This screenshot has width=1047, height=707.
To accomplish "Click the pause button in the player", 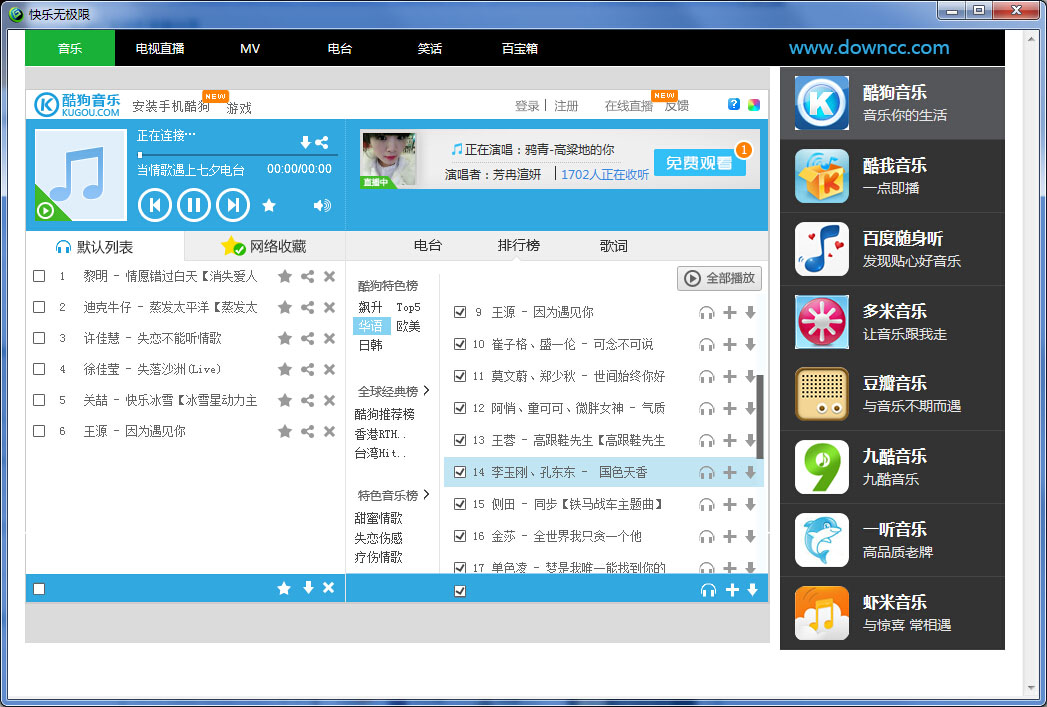I will 194,205.
